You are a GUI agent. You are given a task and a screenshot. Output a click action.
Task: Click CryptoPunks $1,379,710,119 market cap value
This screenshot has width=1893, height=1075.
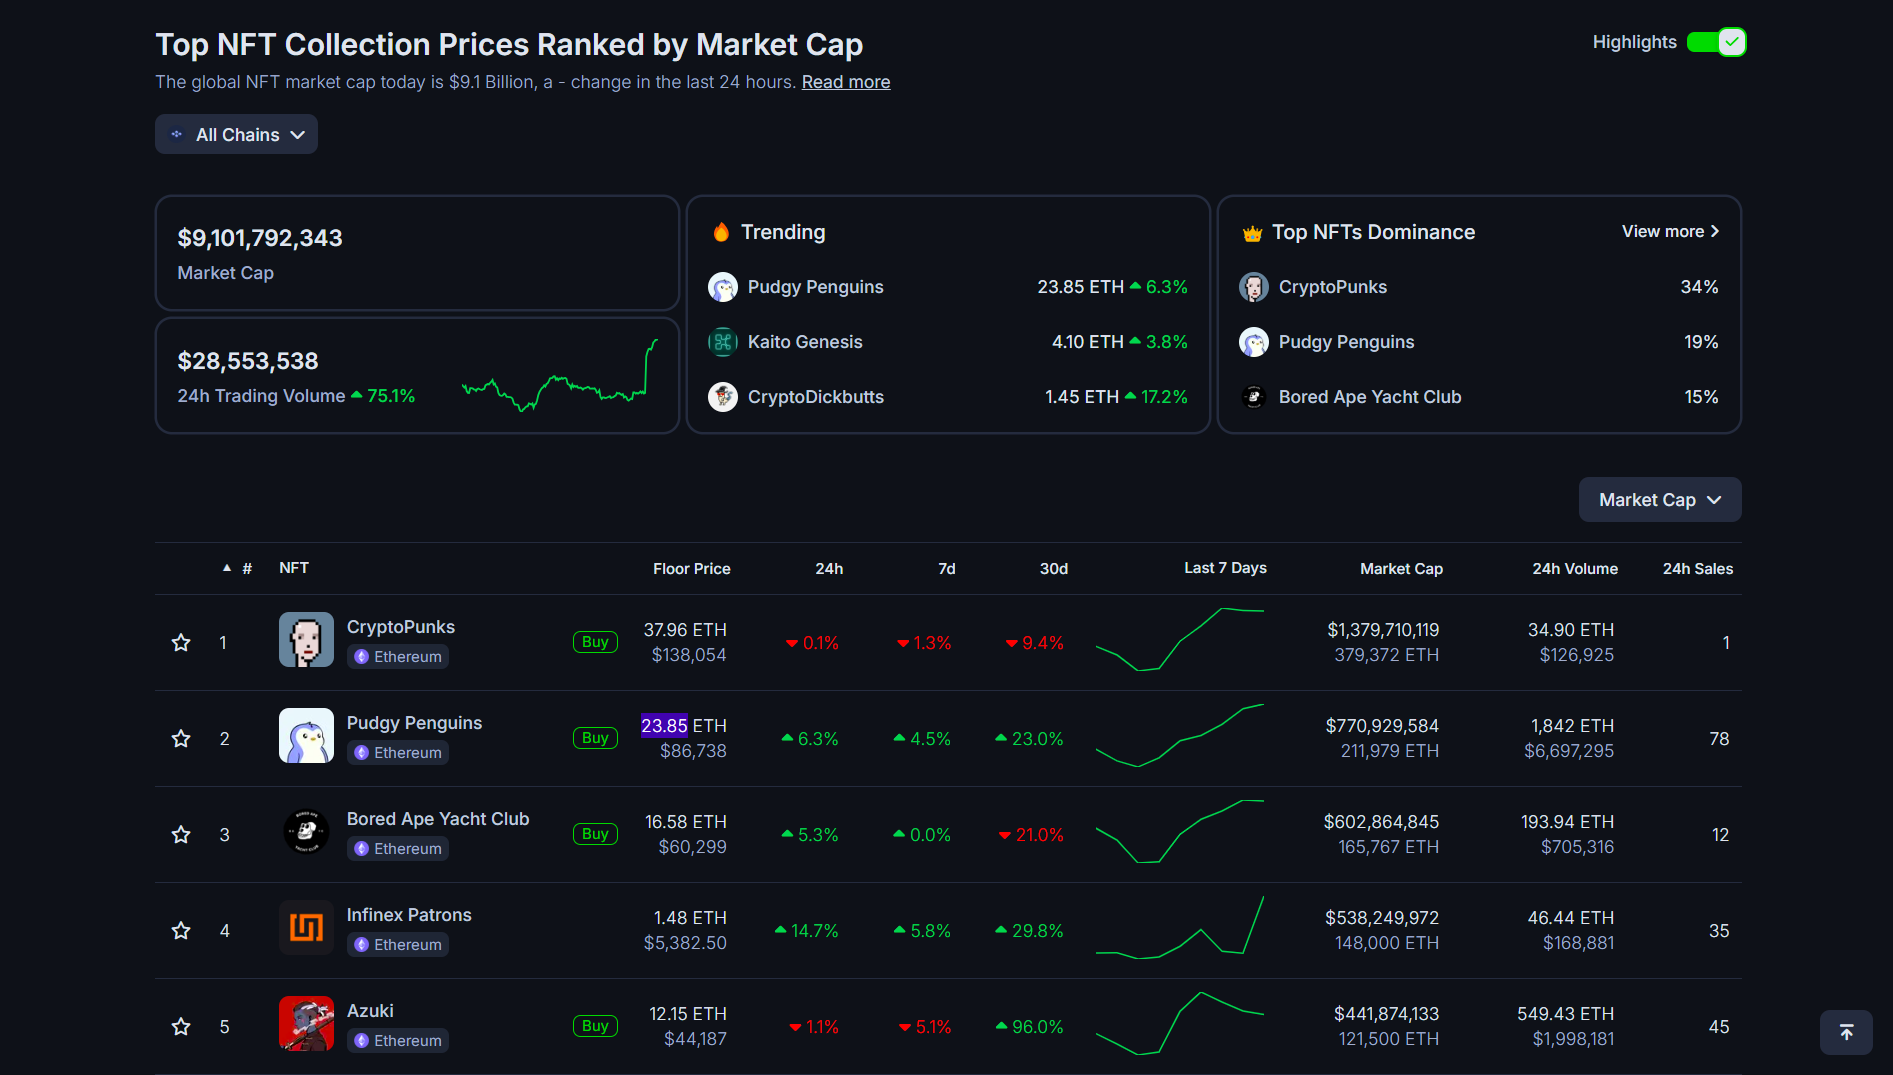pyautogui.click(x=1383, y=630)
